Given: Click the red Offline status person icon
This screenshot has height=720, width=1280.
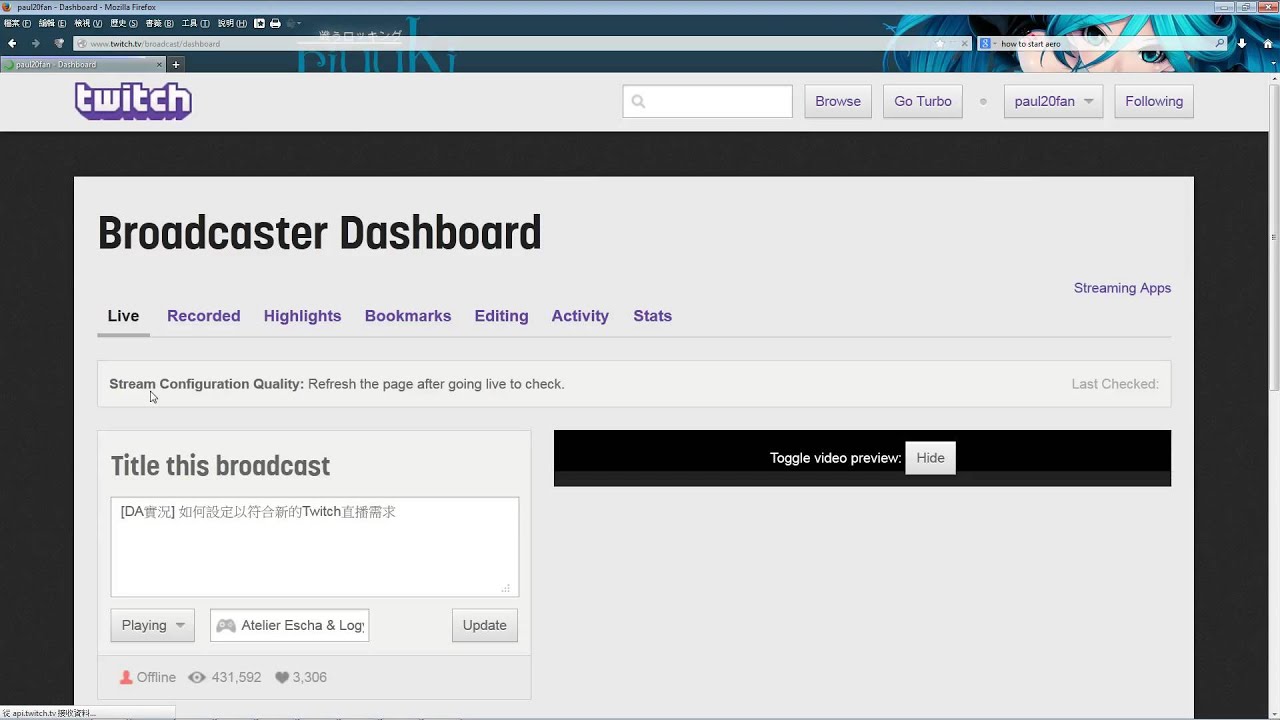Looking at the screenshot, I should coord(126,677).
